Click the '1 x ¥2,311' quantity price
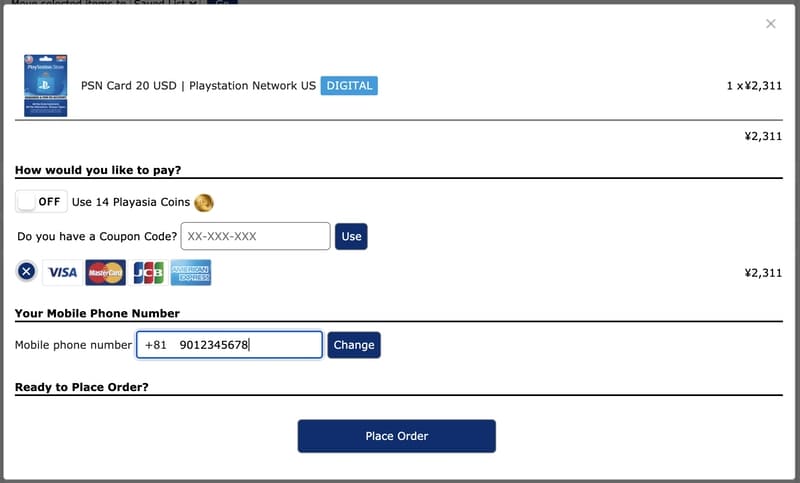Viewport: 800px width, 483px height. (x=753, y=86)
